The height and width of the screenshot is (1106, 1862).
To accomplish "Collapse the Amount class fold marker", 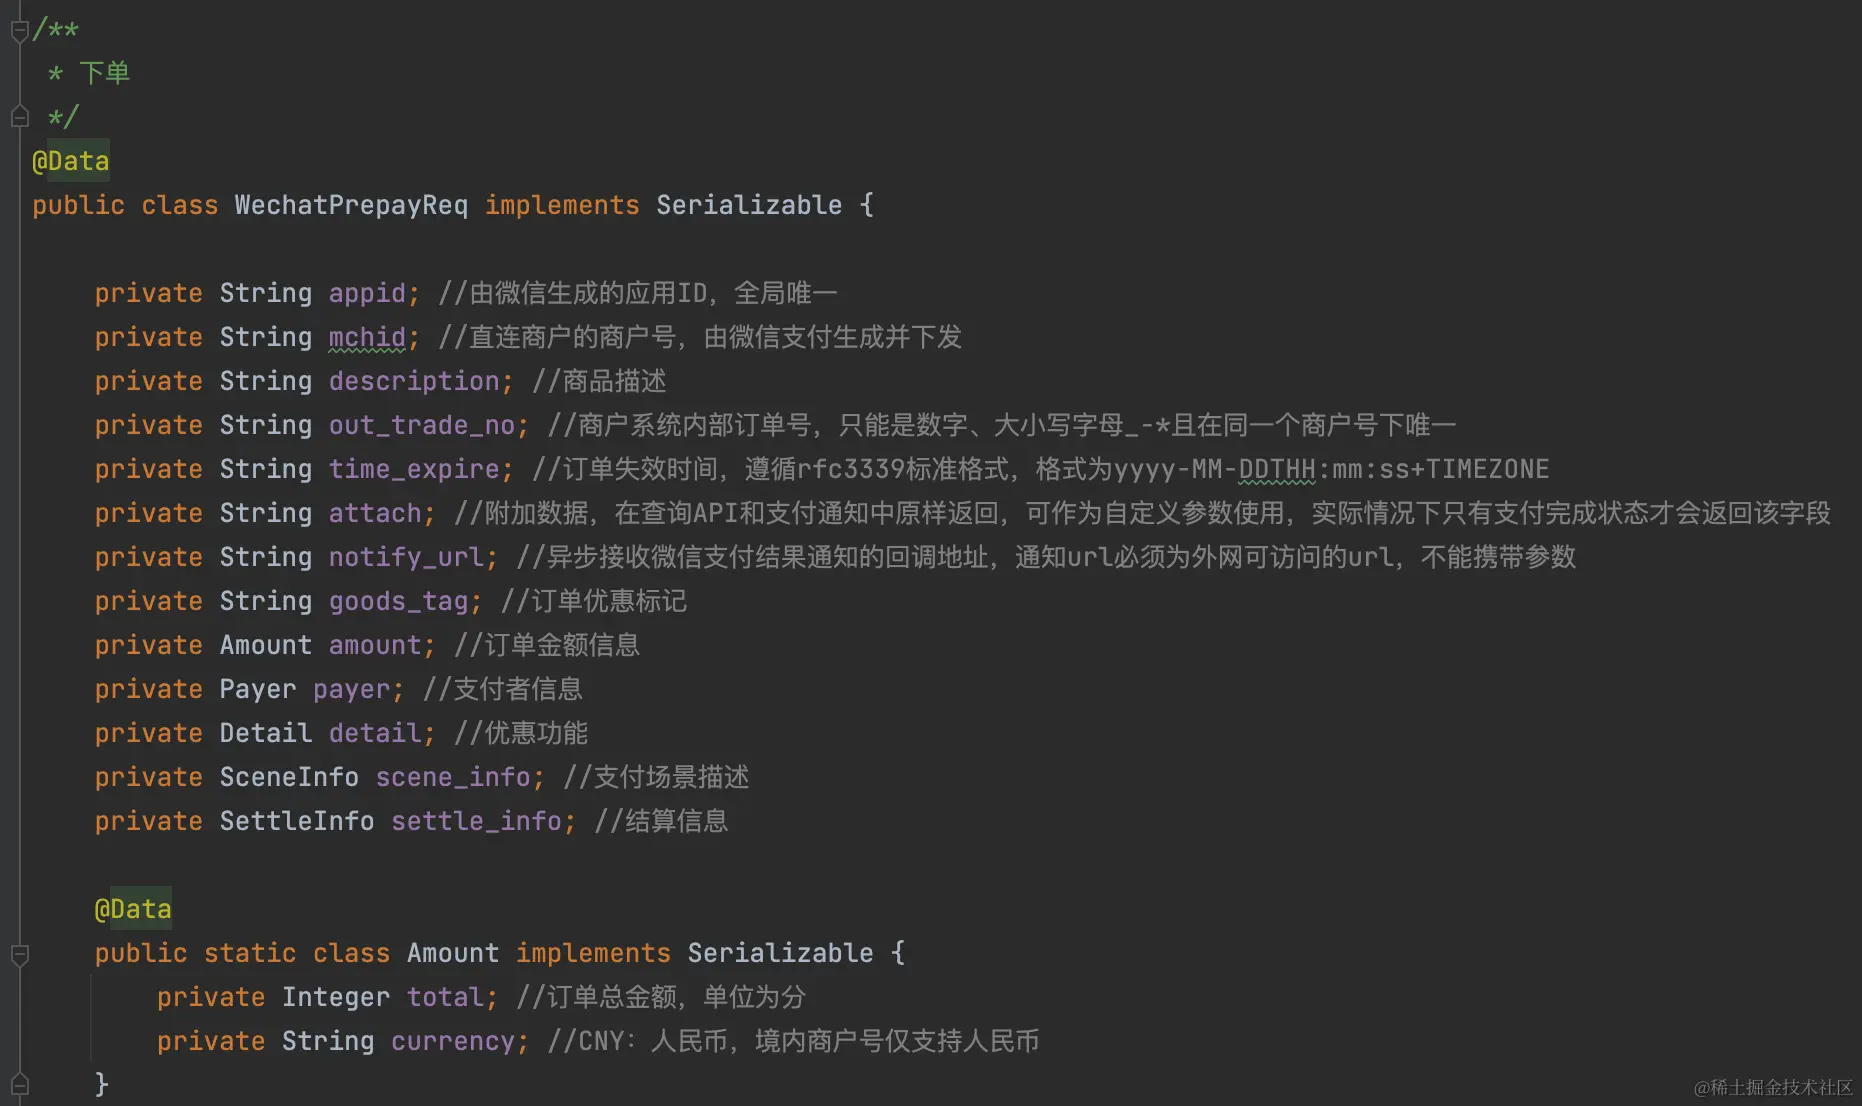I will pos(19,954).
